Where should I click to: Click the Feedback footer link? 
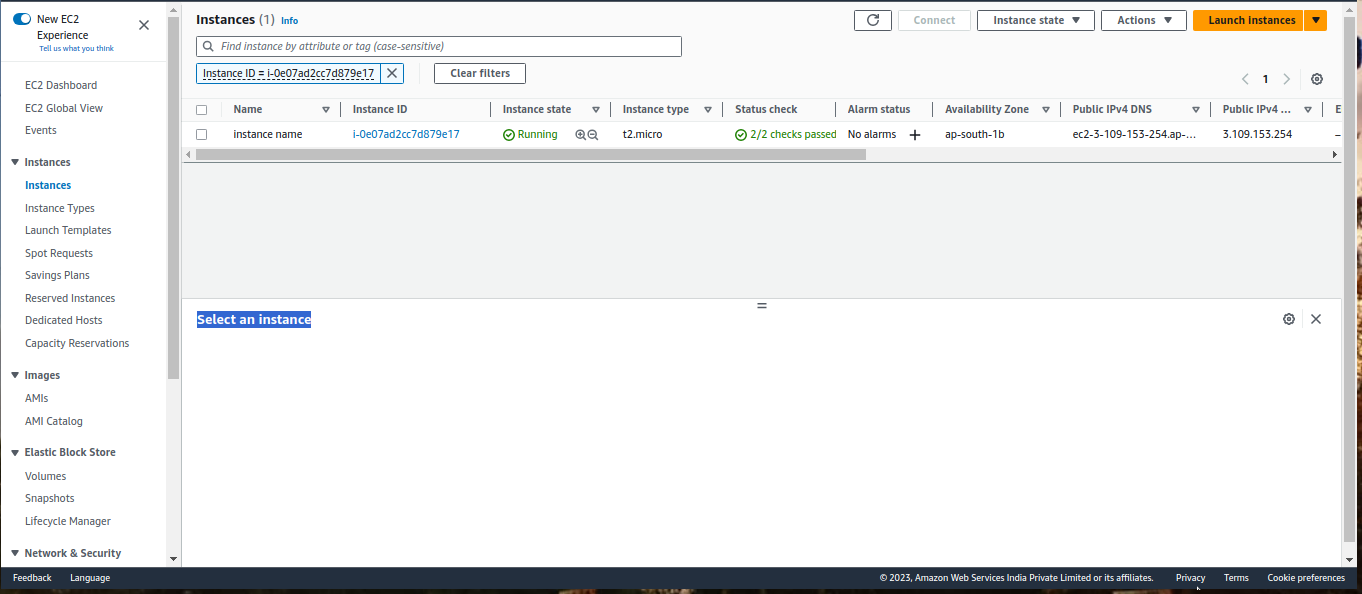coord(32,578)
